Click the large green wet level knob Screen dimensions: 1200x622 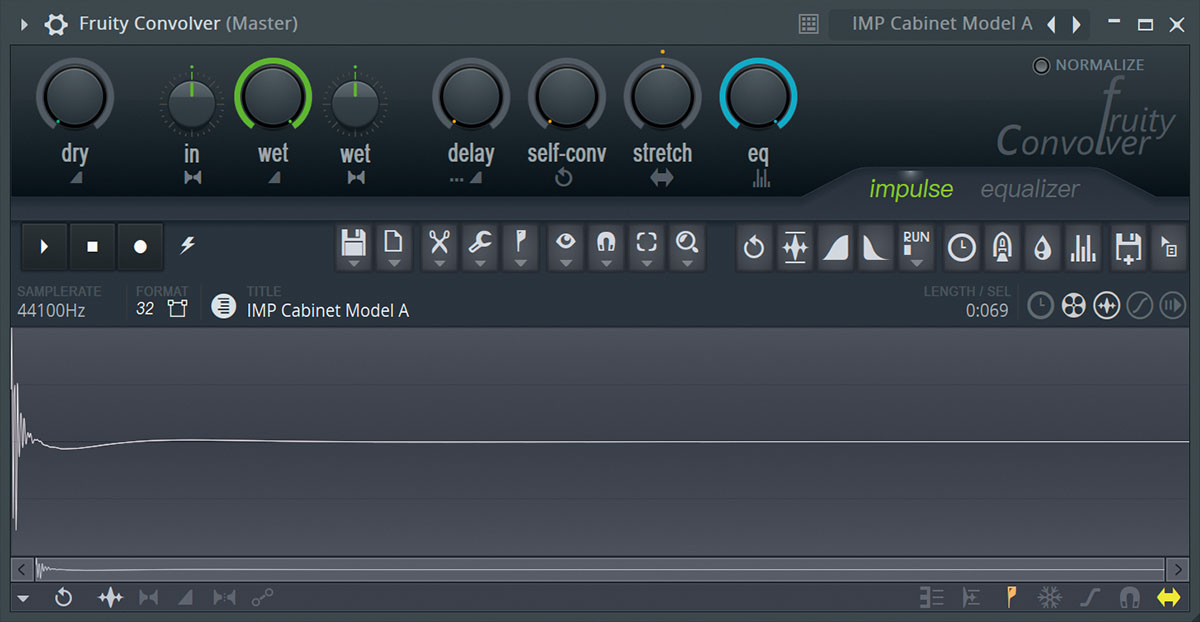coord(273,95)
